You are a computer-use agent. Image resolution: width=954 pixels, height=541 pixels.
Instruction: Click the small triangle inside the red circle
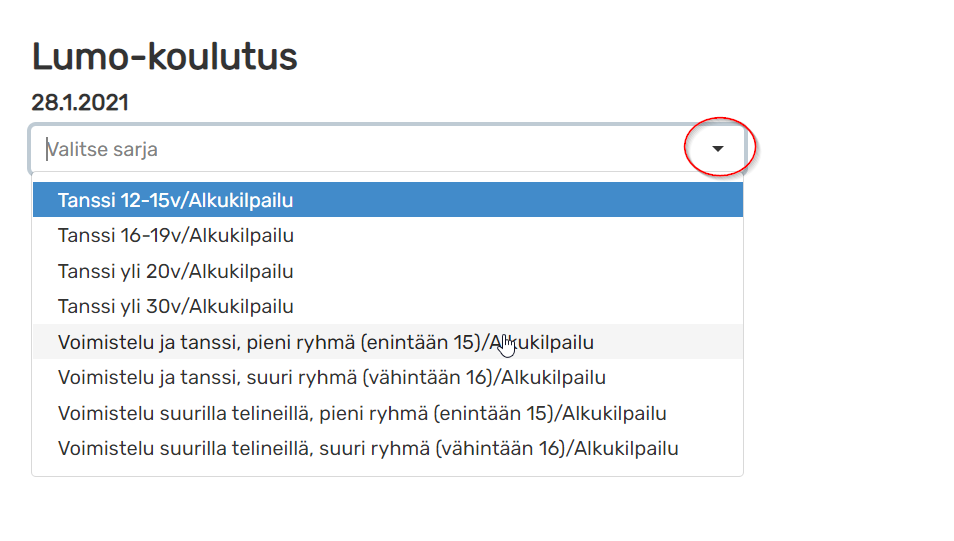tap(718, 148)
